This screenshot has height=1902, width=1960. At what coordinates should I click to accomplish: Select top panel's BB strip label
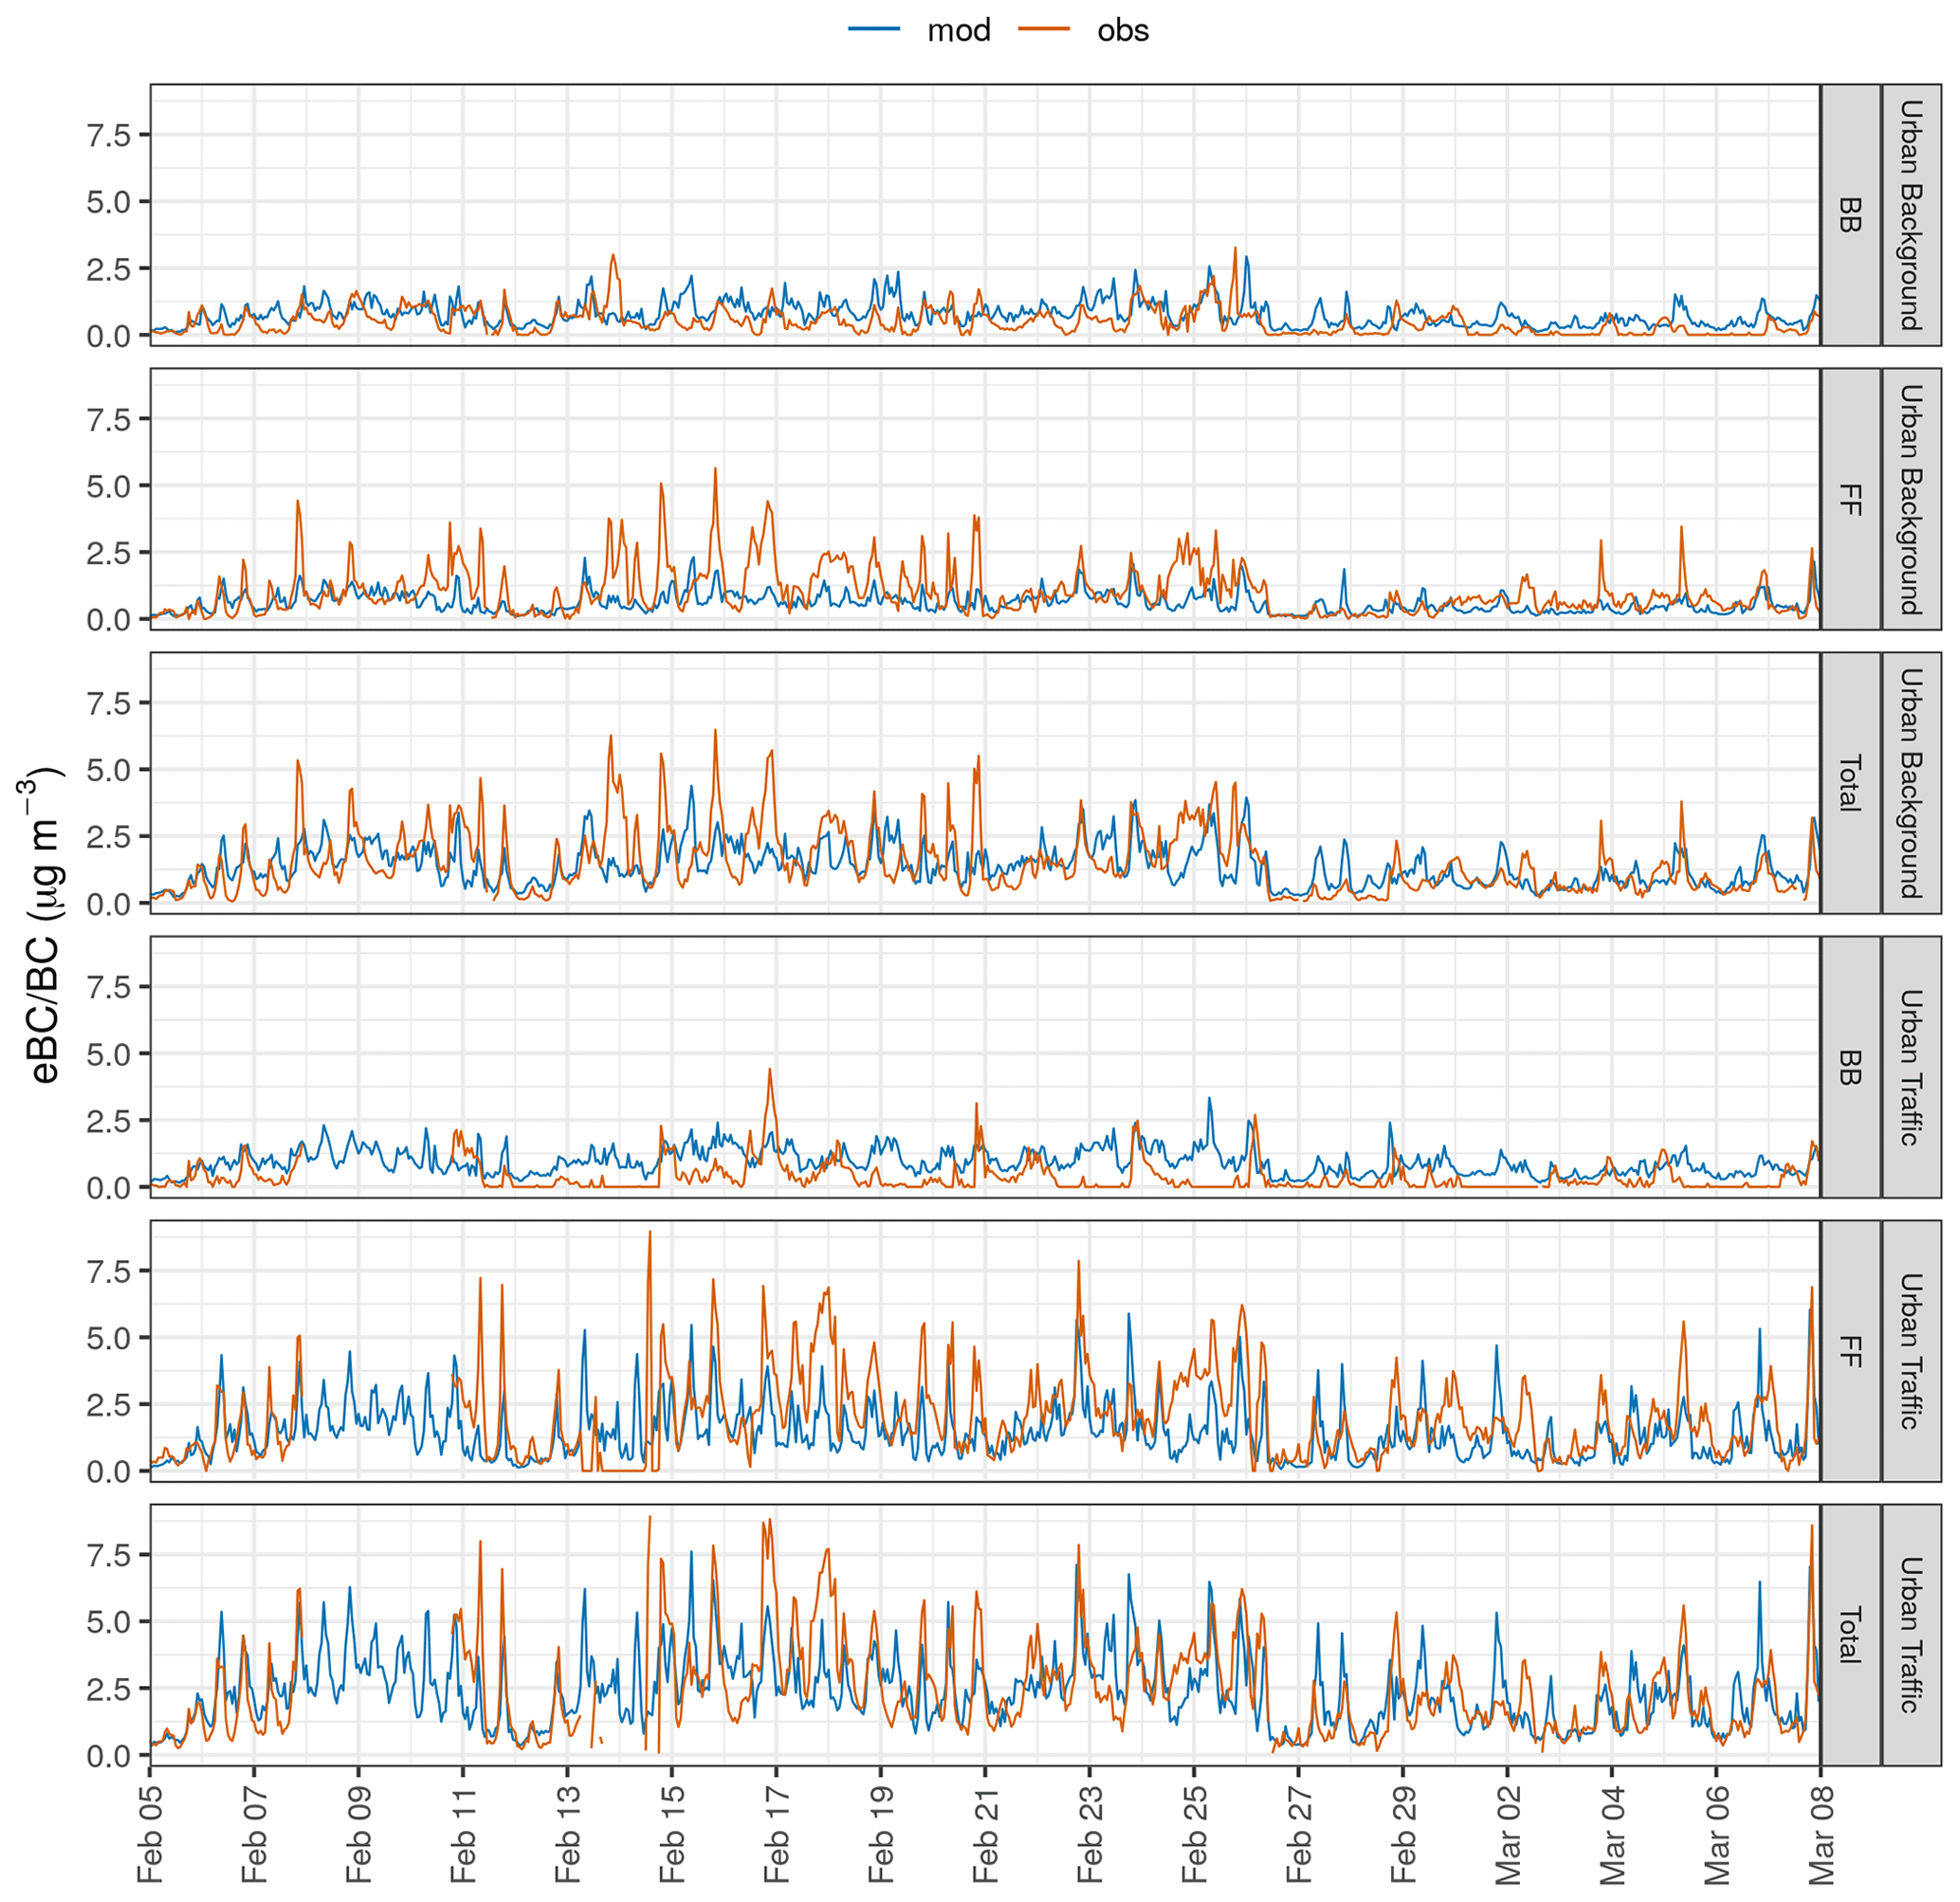pos(1850,215)
